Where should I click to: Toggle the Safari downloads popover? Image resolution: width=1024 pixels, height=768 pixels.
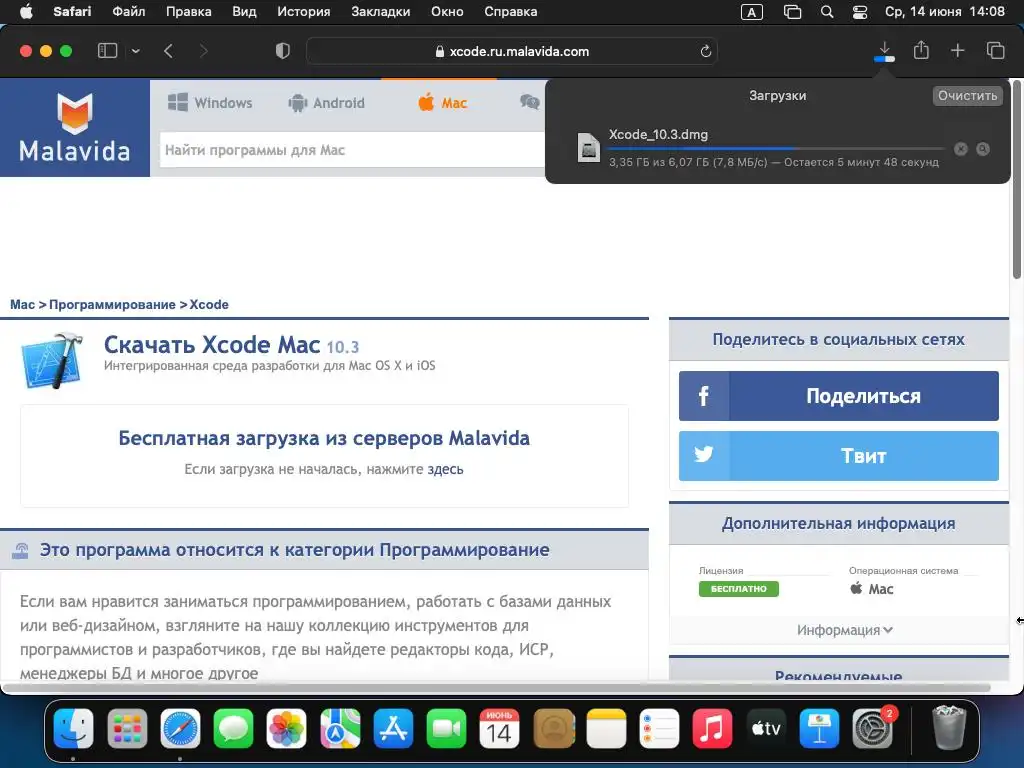[x=884, y=51]
